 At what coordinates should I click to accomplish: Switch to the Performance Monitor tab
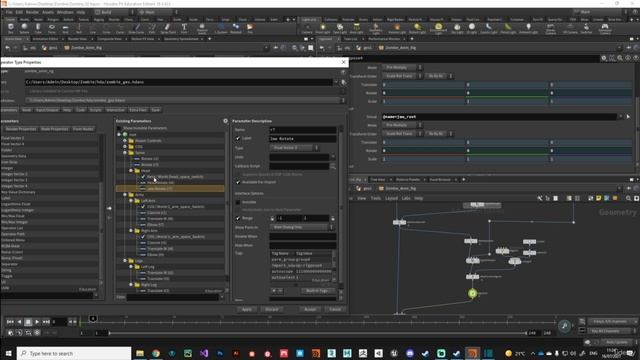tap(384, 39)
